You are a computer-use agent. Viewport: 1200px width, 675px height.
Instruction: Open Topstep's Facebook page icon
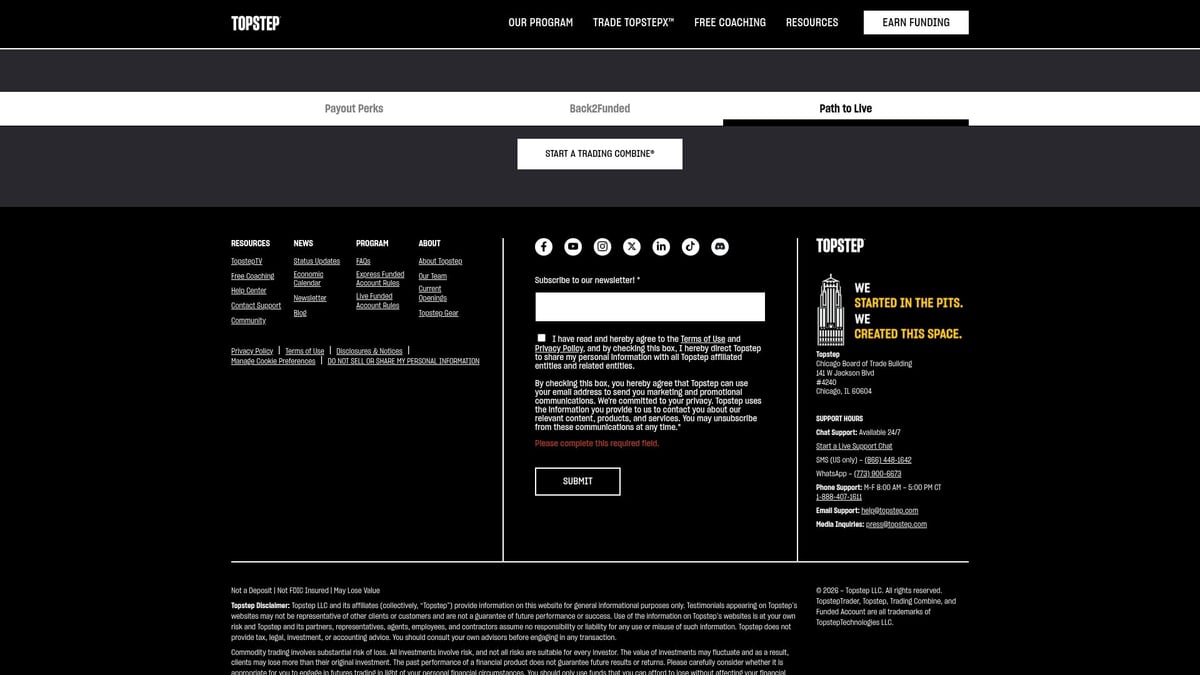(x=543, y=247)
